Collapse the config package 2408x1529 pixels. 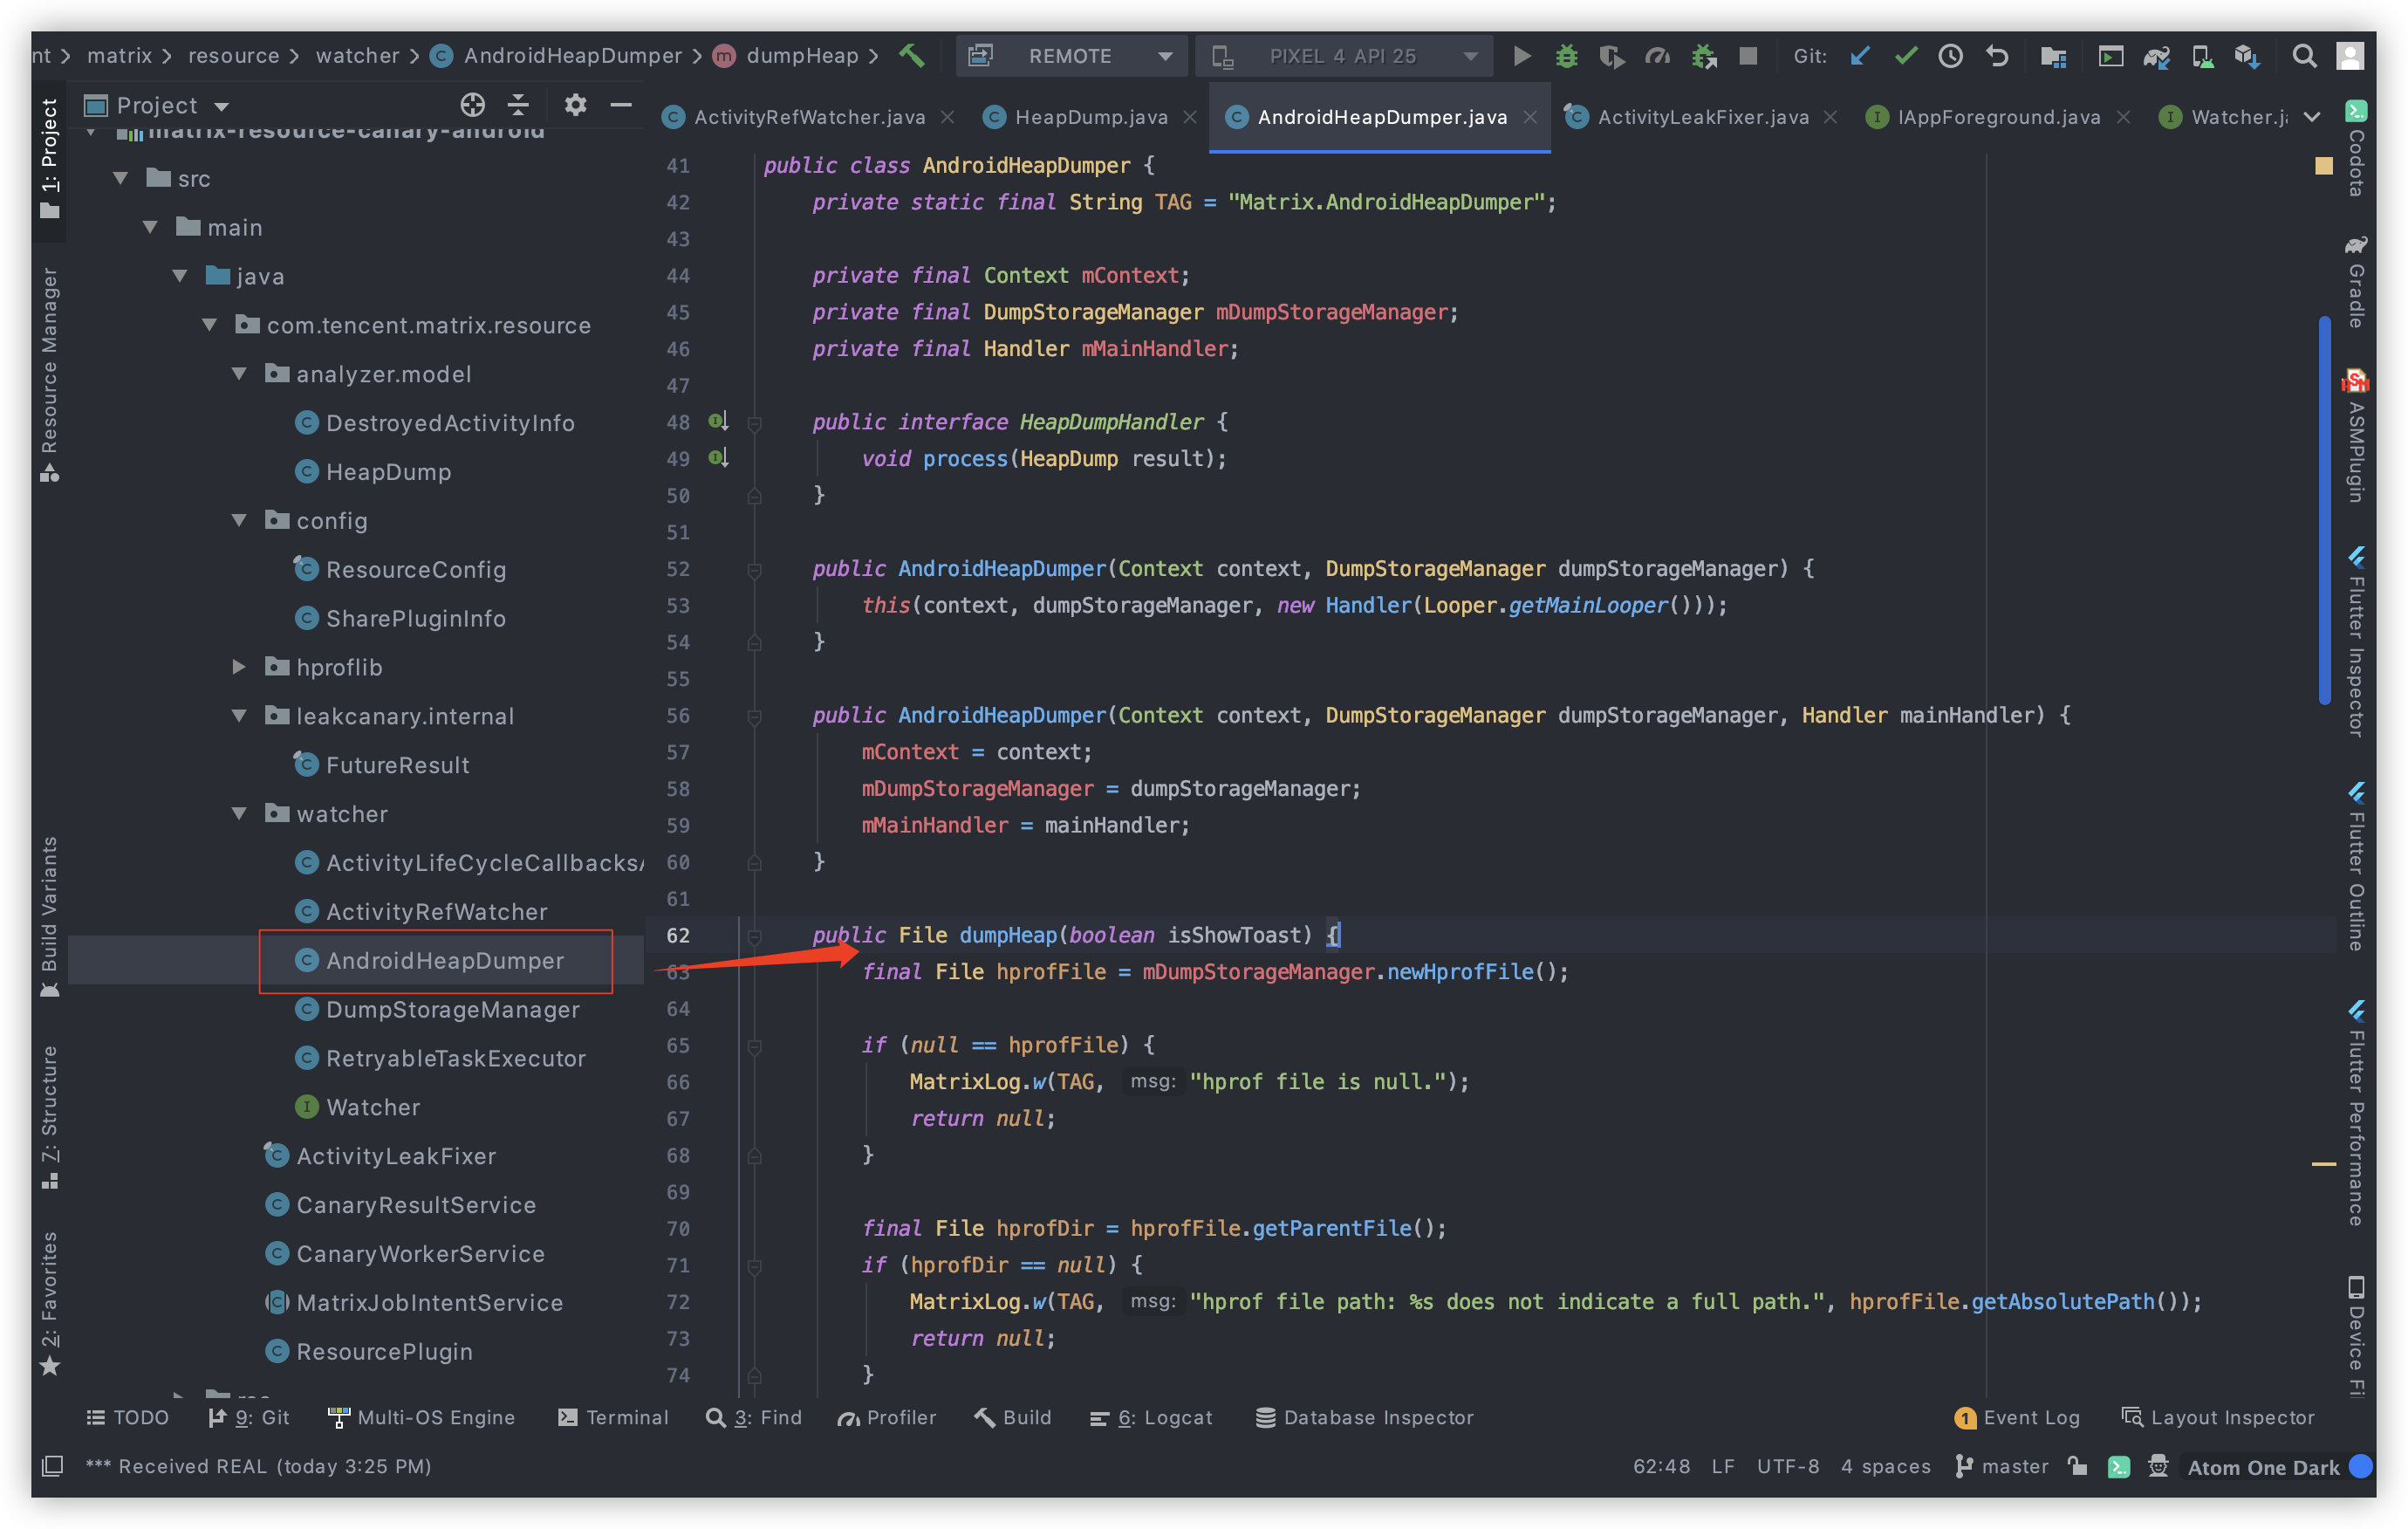click(239, 520)
